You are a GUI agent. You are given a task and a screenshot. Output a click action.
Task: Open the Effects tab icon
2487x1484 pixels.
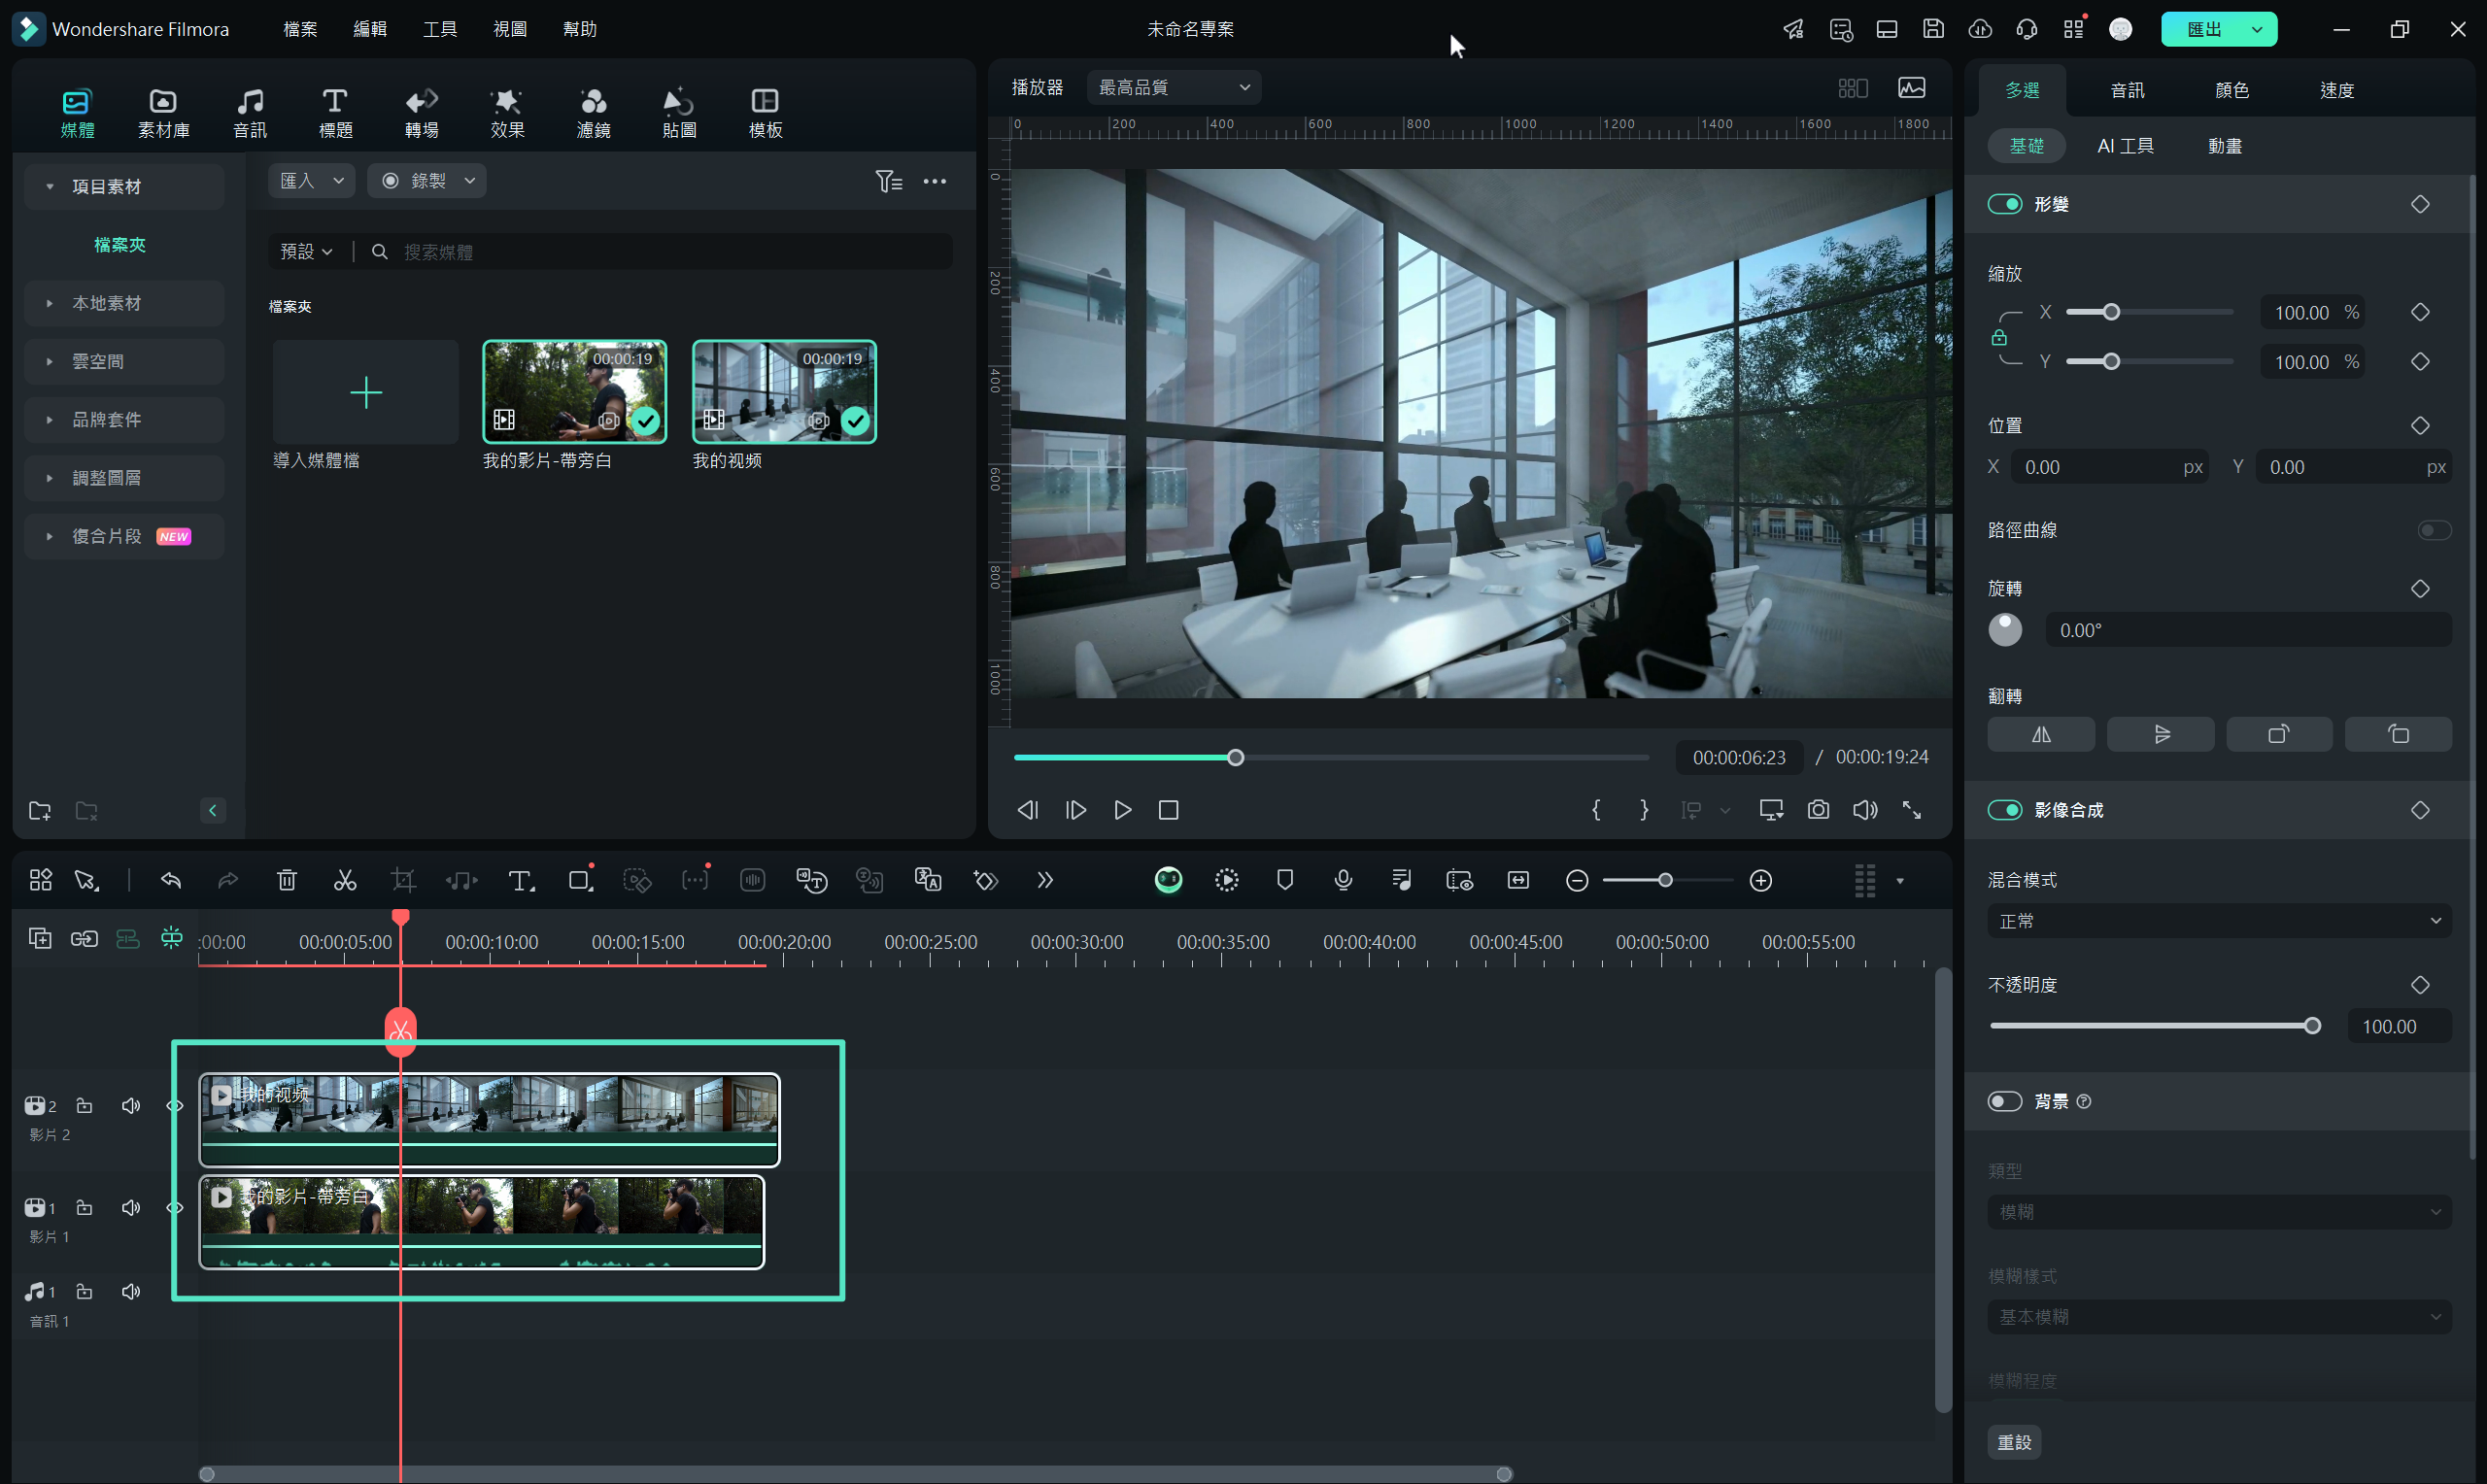(507, 113)
